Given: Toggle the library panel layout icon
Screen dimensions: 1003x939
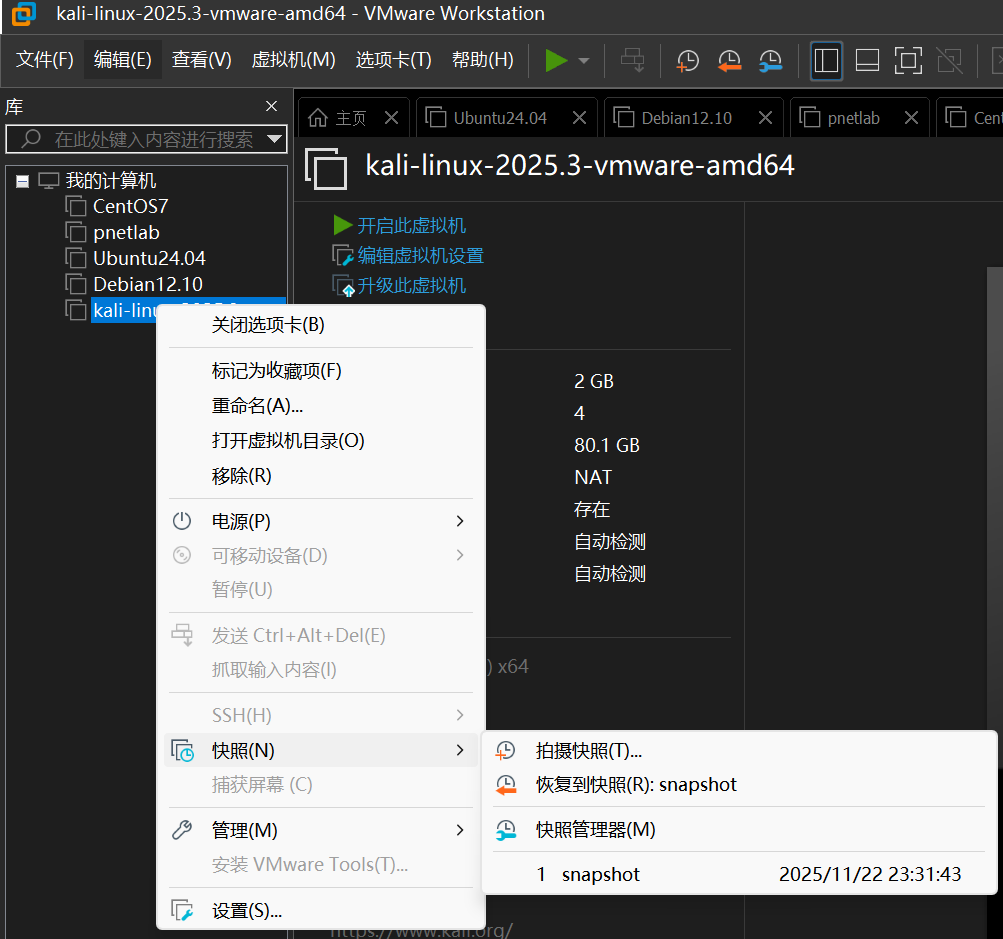Looking at the screenshot, I should 826,60.
